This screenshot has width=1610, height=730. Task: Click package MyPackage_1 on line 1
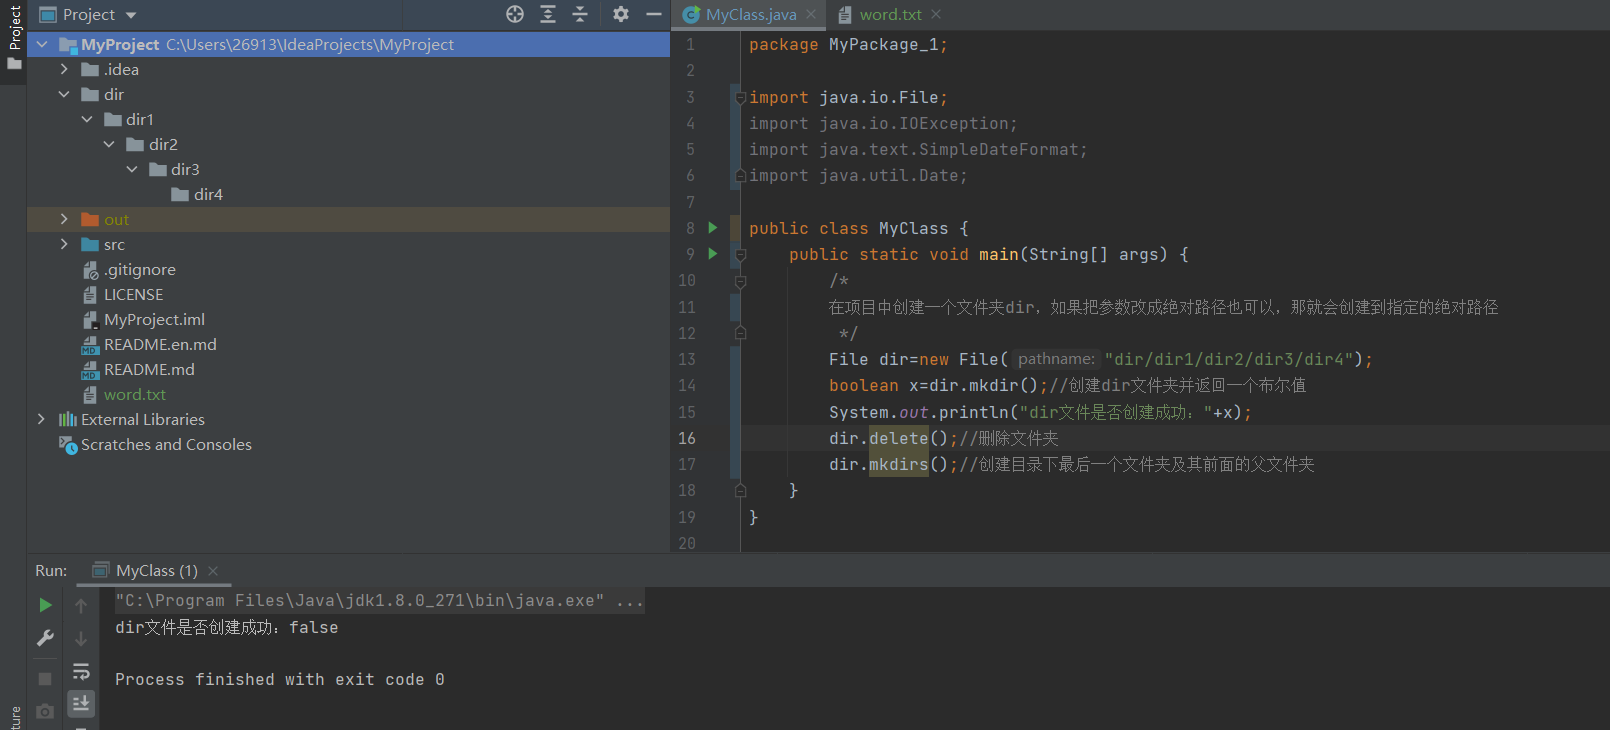(883, 45)
